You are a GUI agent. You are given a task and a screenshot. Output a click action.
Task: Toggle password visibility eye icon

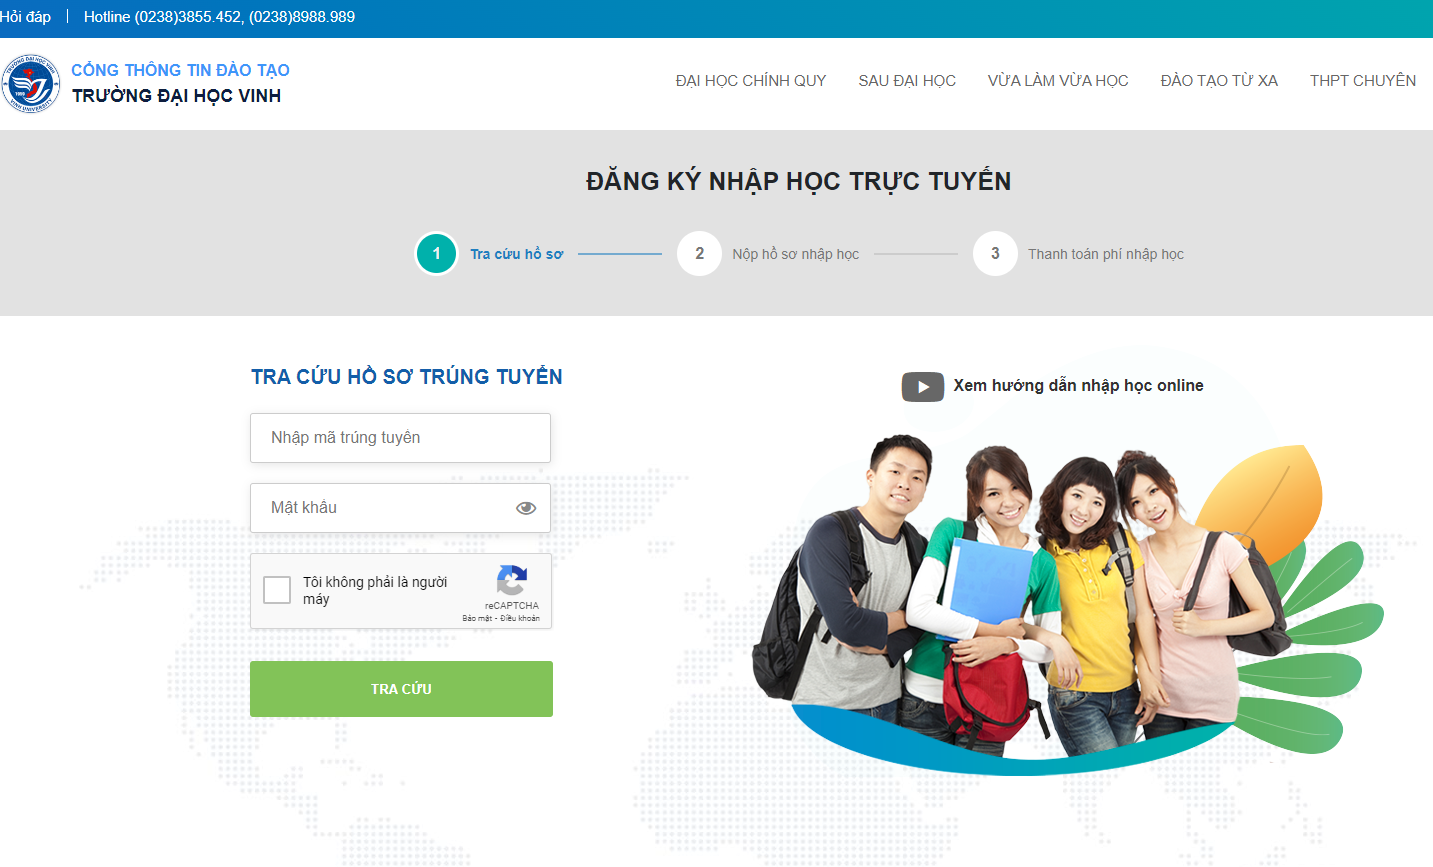pos(526,508)
